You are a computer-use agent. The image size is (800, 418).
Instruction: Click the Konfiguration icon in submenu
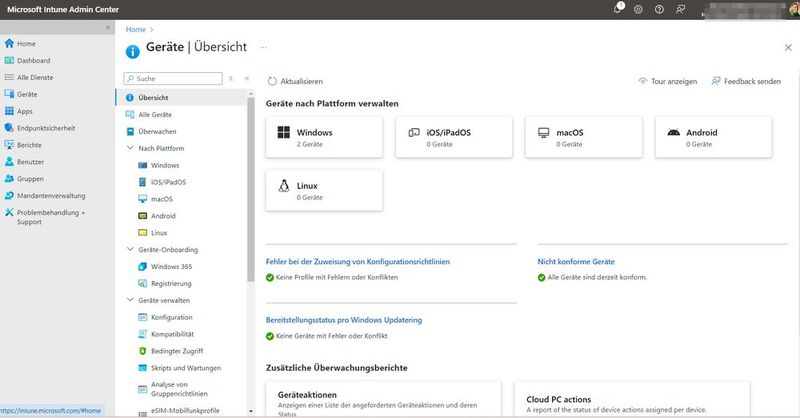point(142,317)
